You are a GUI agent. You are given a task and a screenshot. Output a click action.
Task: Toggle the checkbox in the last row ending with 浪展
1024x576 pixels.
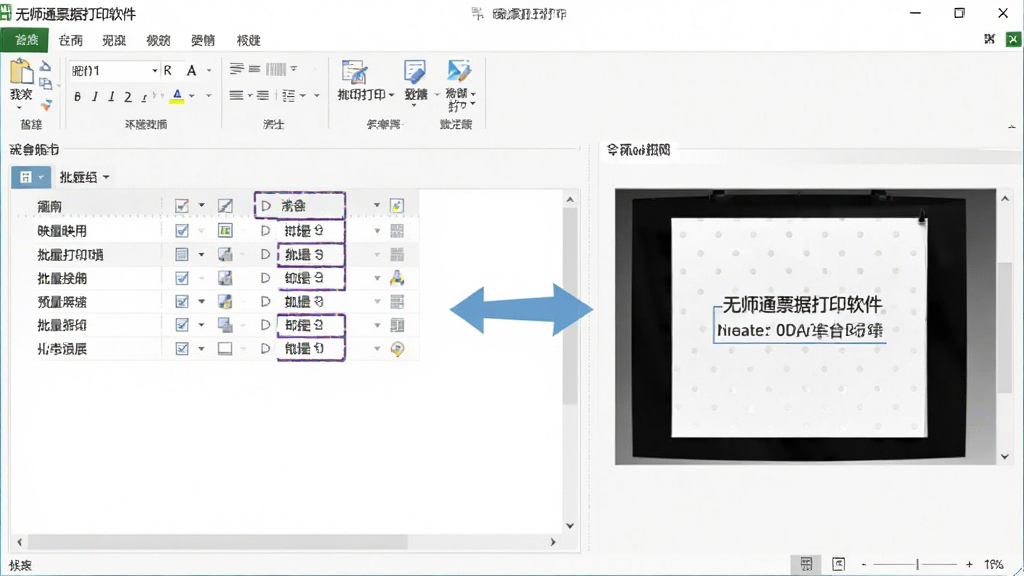pos(182,349)
